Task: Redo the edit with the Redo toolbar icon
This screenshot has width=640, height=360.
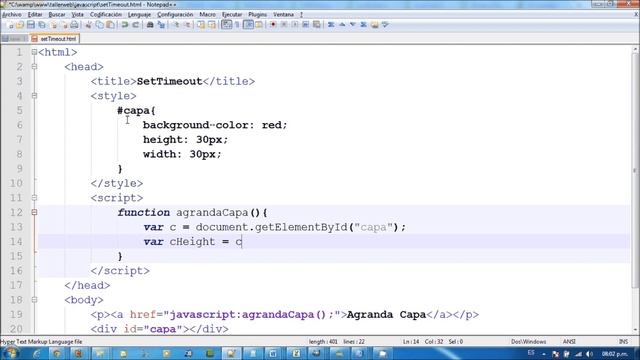Action: pyautogui.click(x=136, y=25)
